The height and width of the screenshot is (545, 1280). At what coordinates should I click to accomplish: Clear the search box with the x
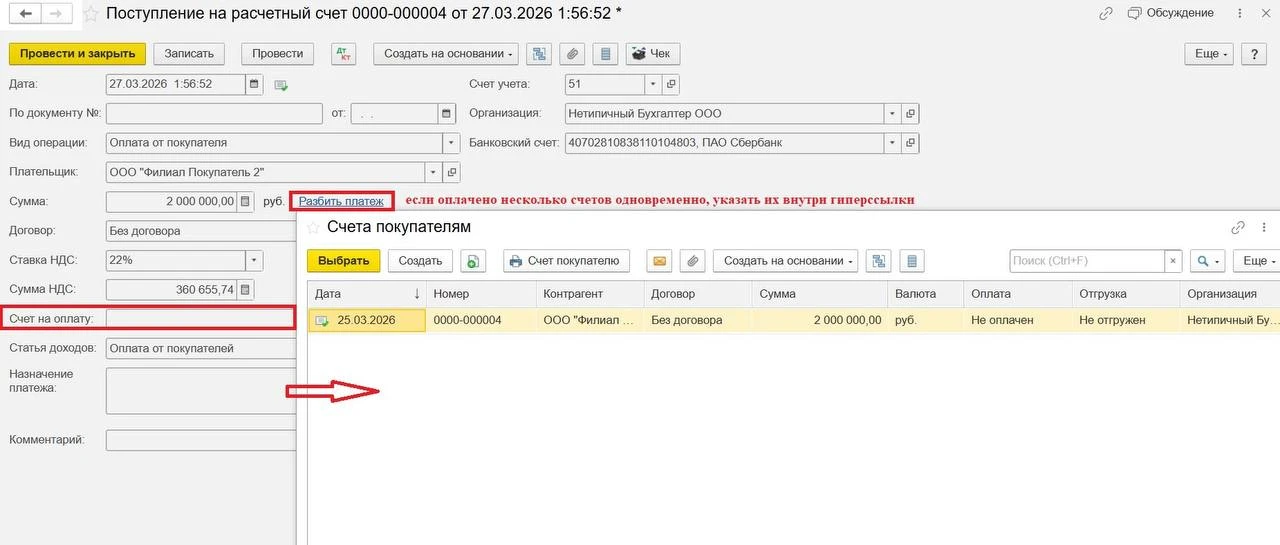pos(1172,261)
